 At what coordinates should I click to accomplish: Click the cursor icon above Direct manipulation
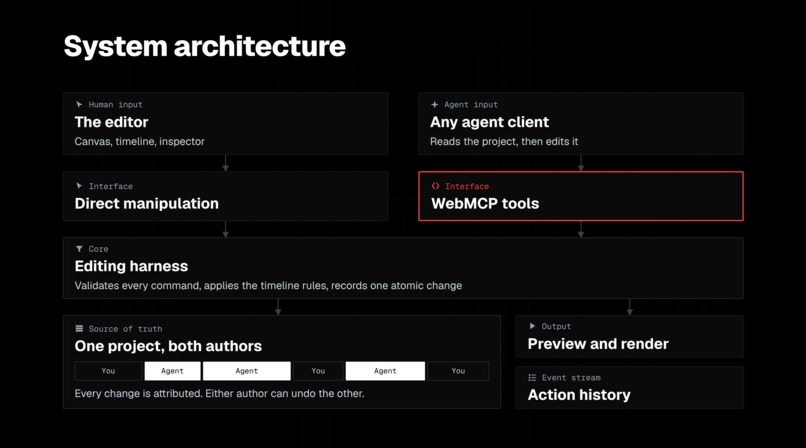pos(79,186)
